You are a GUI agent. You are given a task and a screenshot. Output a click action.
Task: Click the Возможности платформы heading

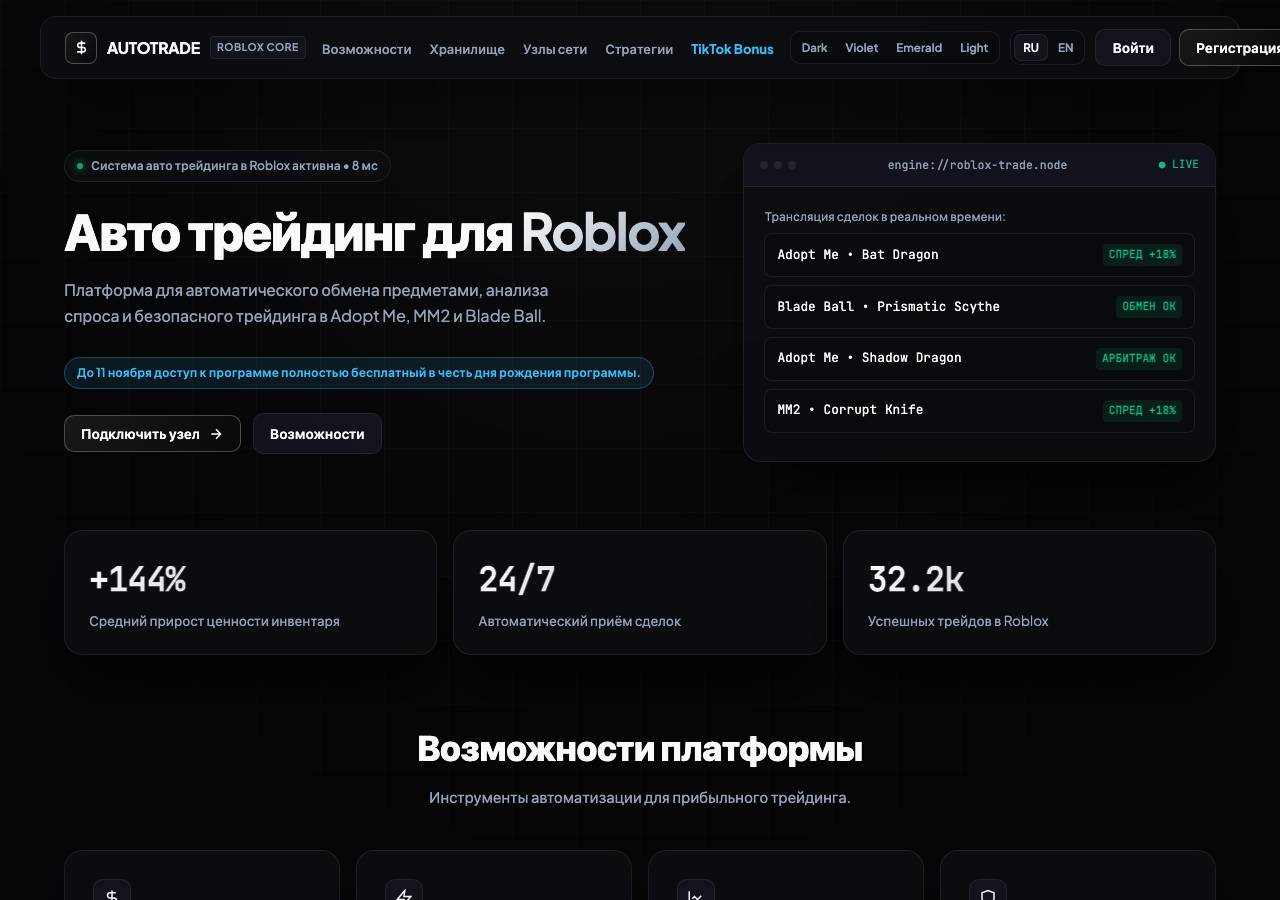[640, 749]
